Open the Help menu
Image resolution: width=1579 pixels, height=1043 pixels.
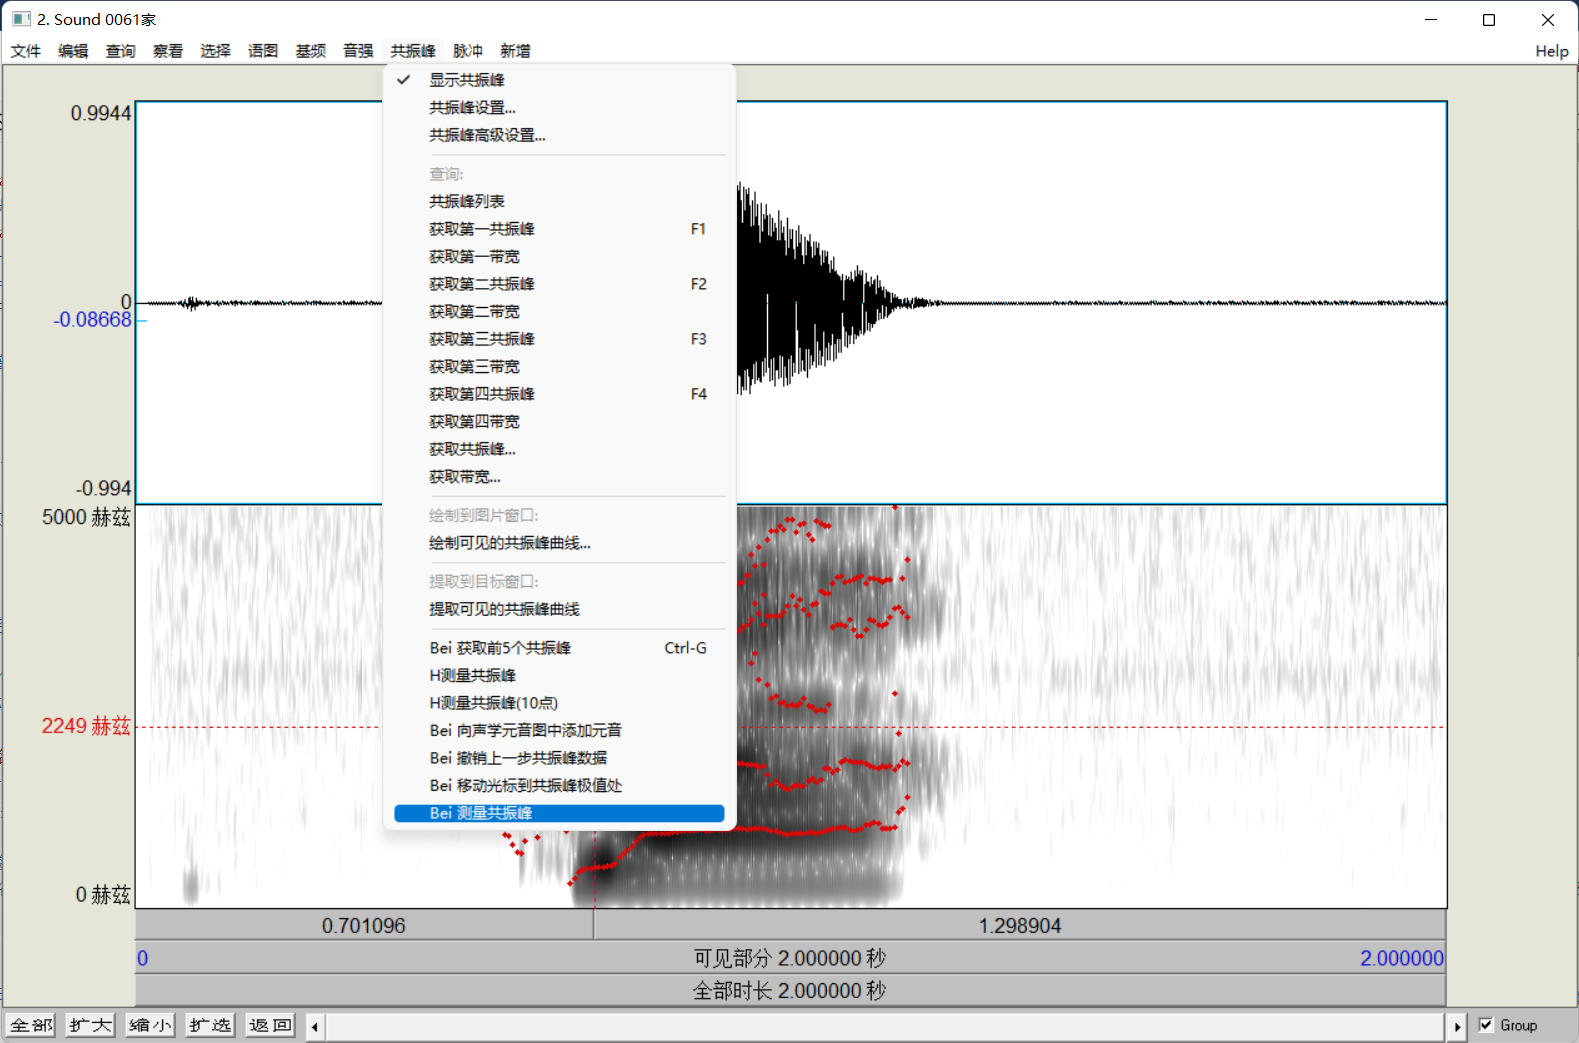[1552, 51]
